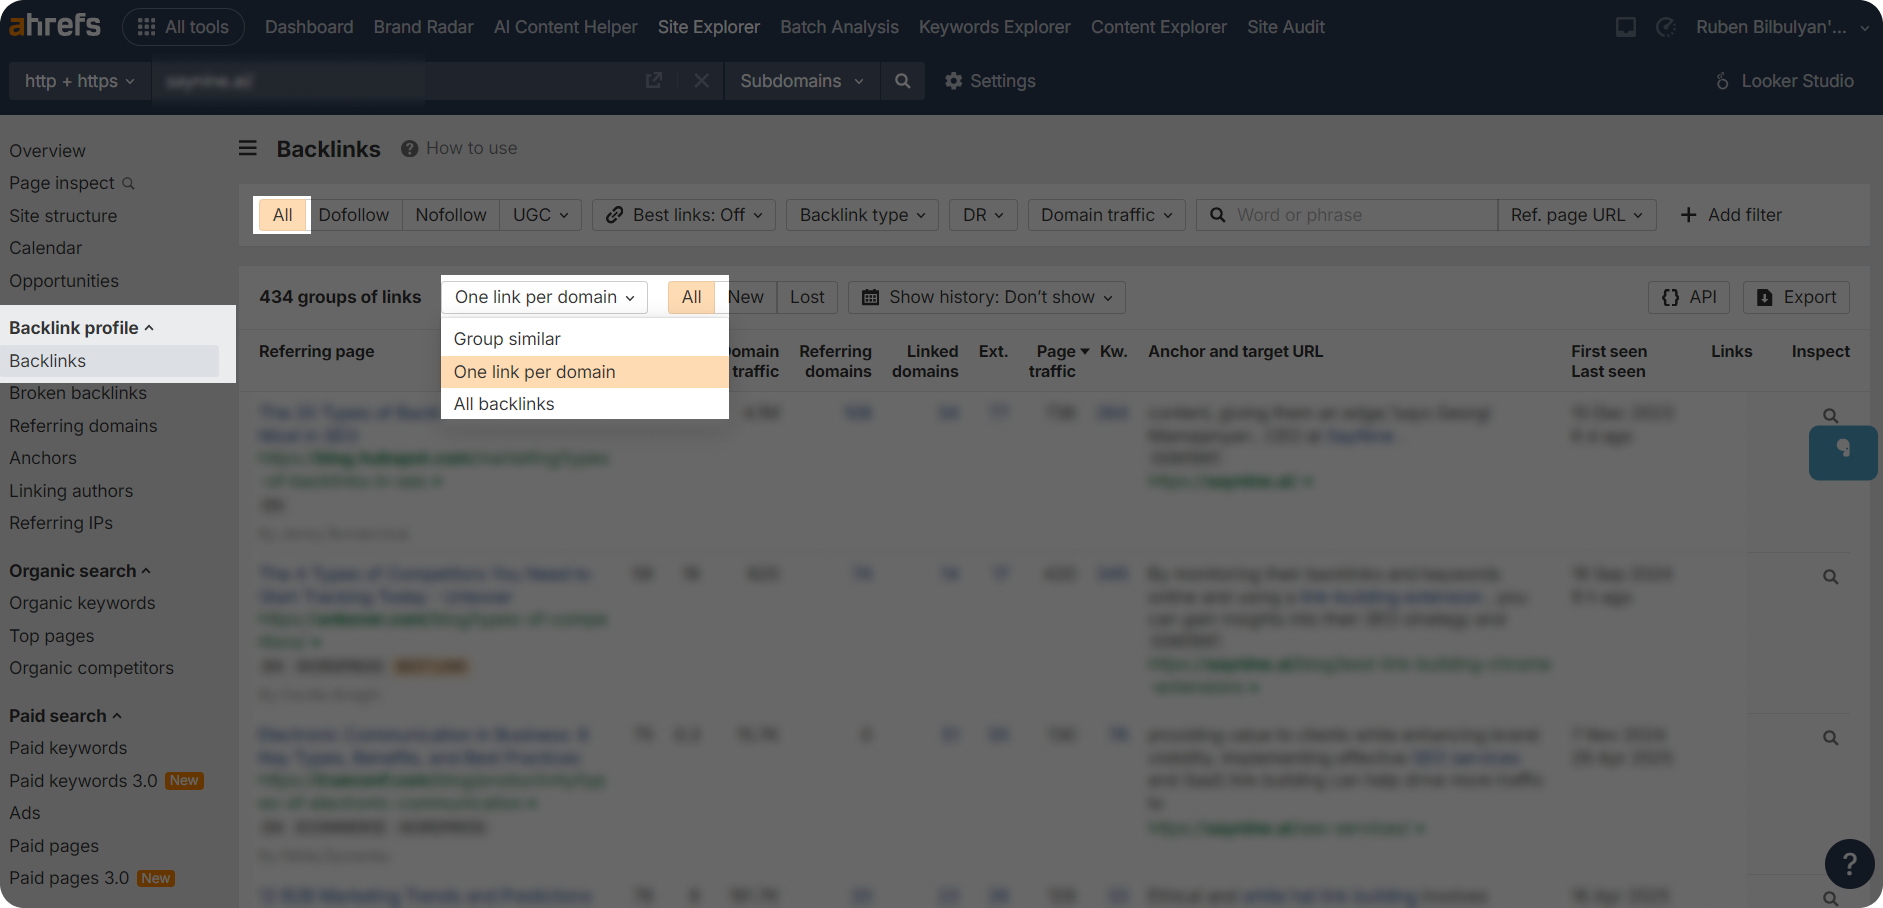This screenshot has width=1883, height=908.
Task: Open Batch Analysis
Action: click(x=839, y=27)
